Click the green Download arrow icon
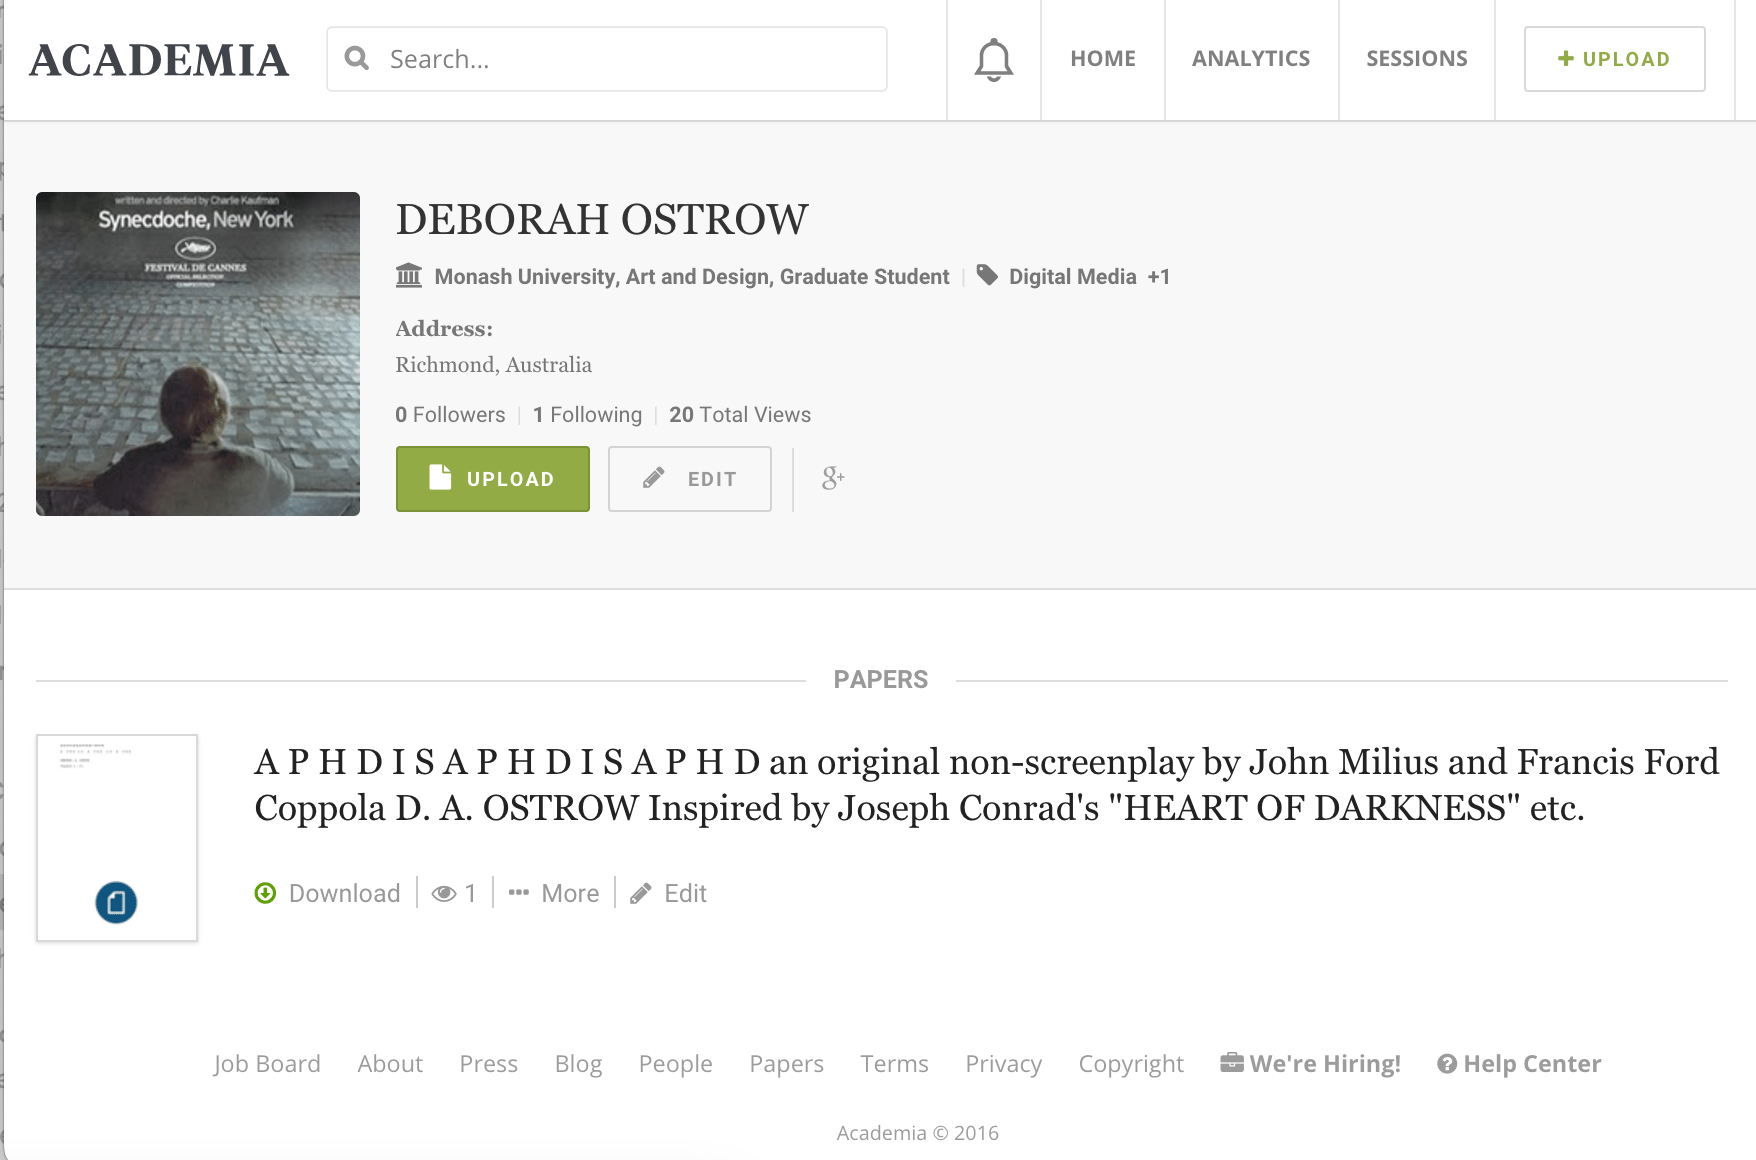 265,893
